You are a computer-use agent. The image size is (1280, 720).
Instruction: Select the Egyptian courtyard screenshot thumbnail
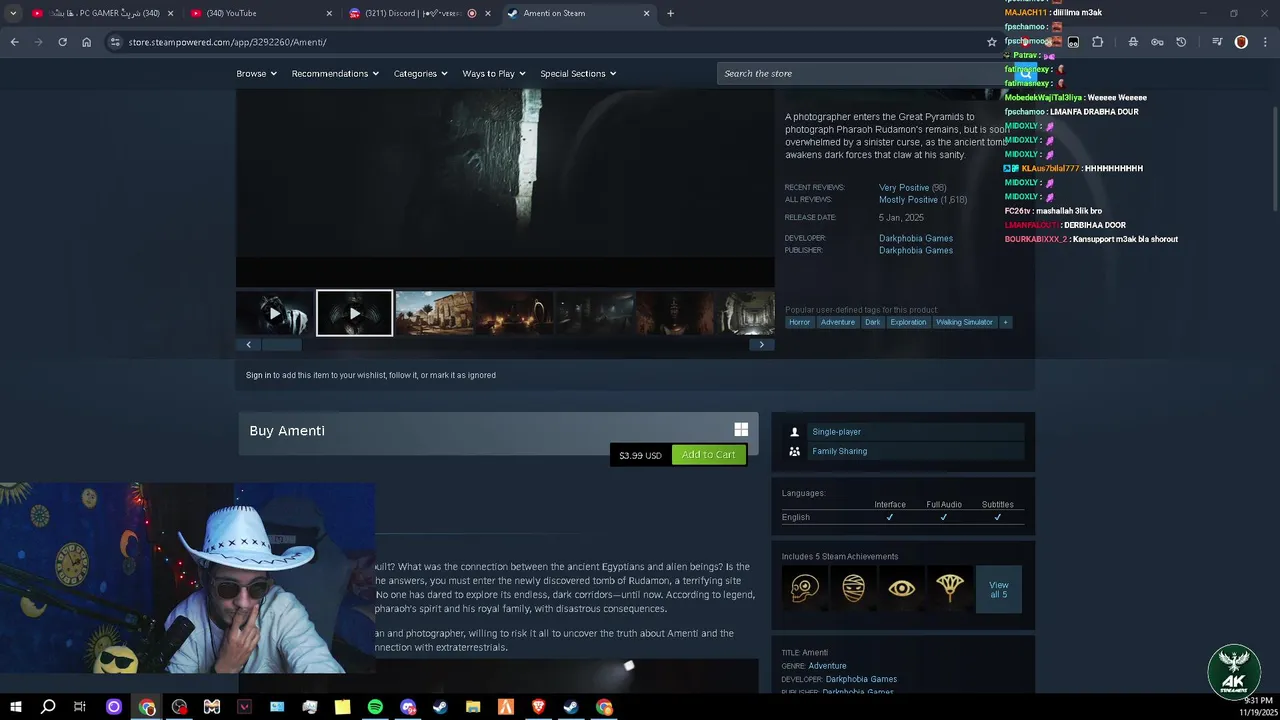pos(434,313)
